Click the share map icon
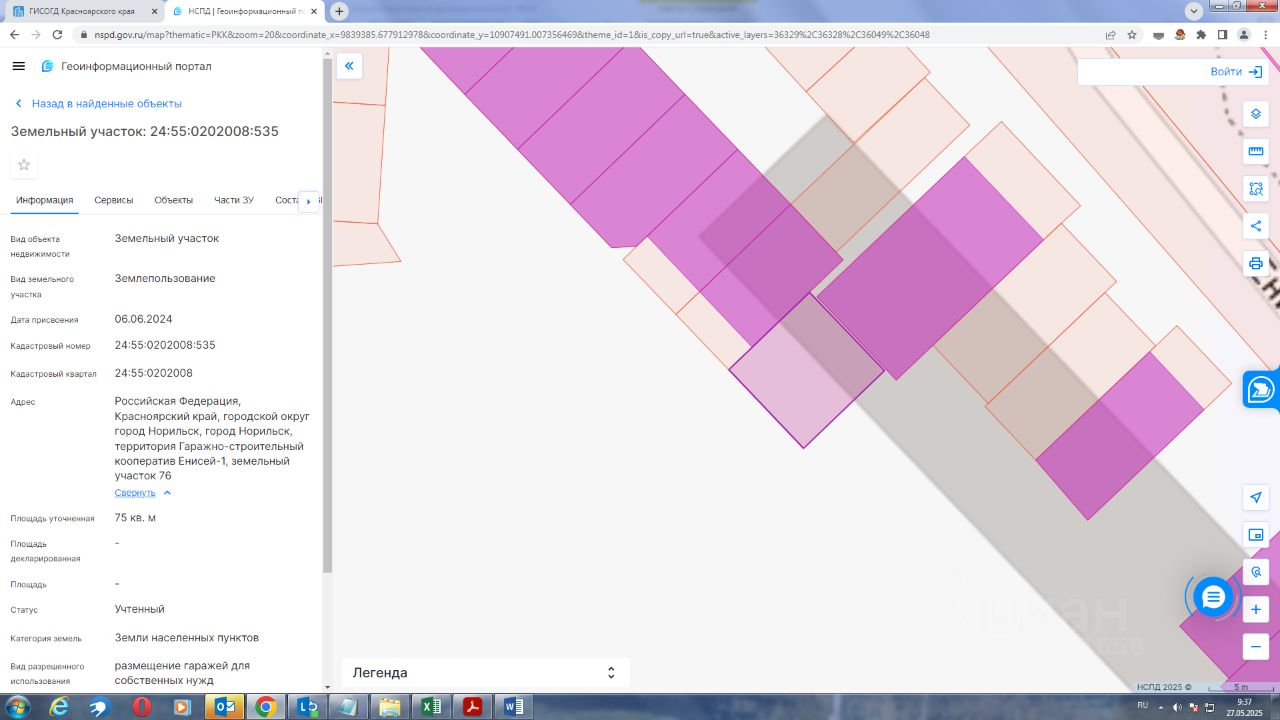Screen dimensions: 1280x720 click(x=1256, y=226)
